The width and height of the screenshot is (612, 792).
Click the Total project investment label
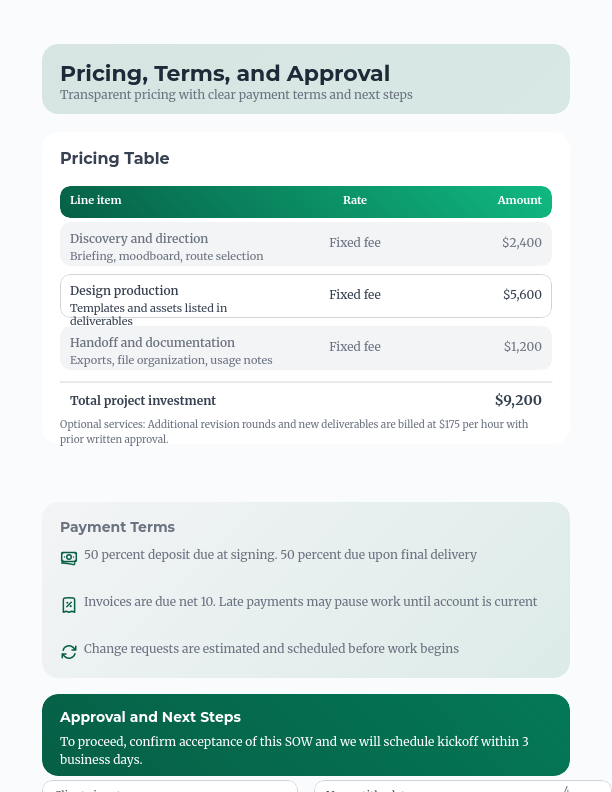pyautogui.click(x=143, y=401)
